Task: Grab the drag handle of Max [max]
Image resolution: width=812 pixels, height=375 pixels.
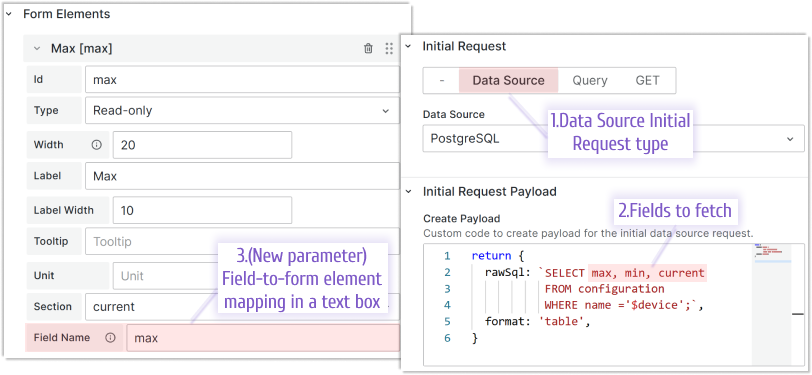Action: [389, 49]
